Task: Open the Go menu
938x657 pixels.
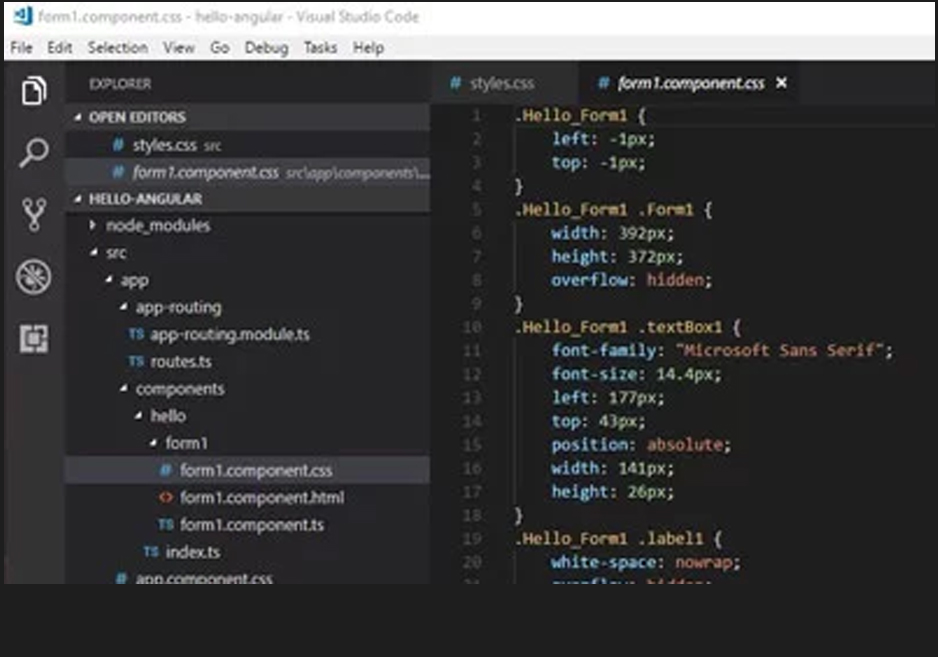Action: [220, 47]
